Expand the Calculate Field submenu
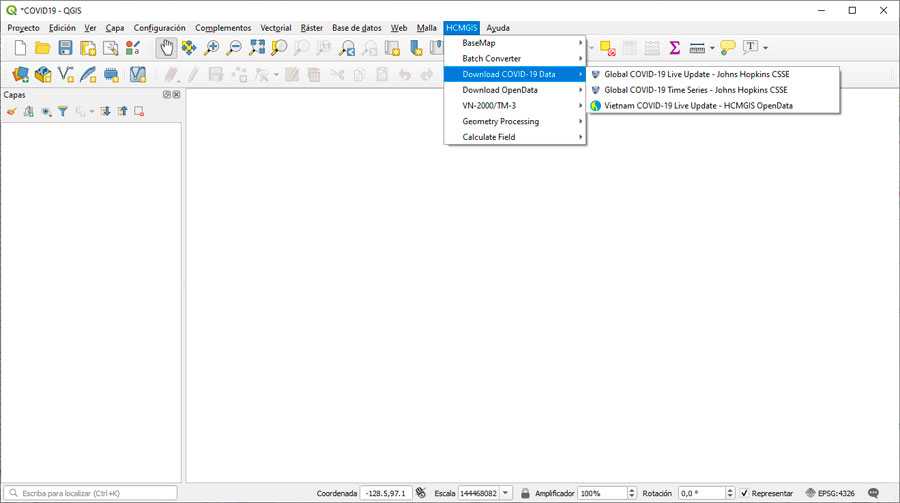 [x=515, y=137]
